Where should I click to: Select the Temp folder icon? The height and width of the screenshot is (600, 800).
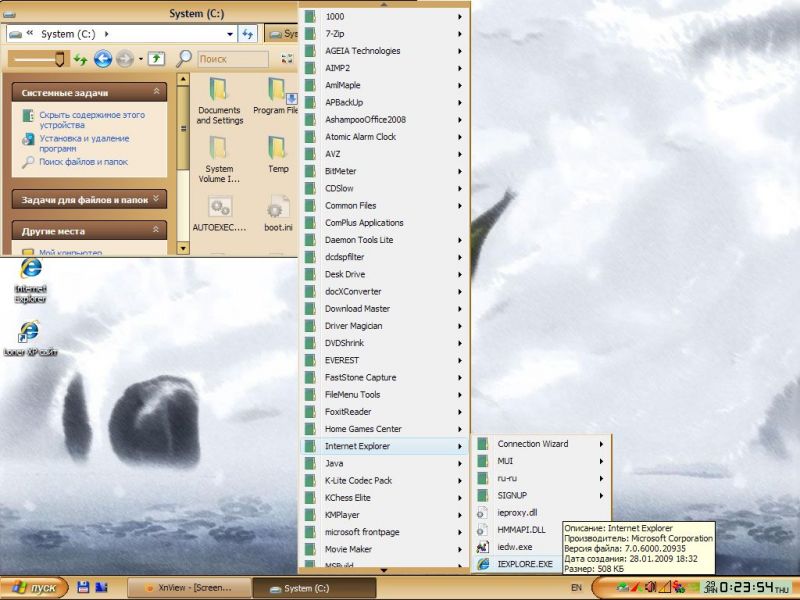(277, 151)
